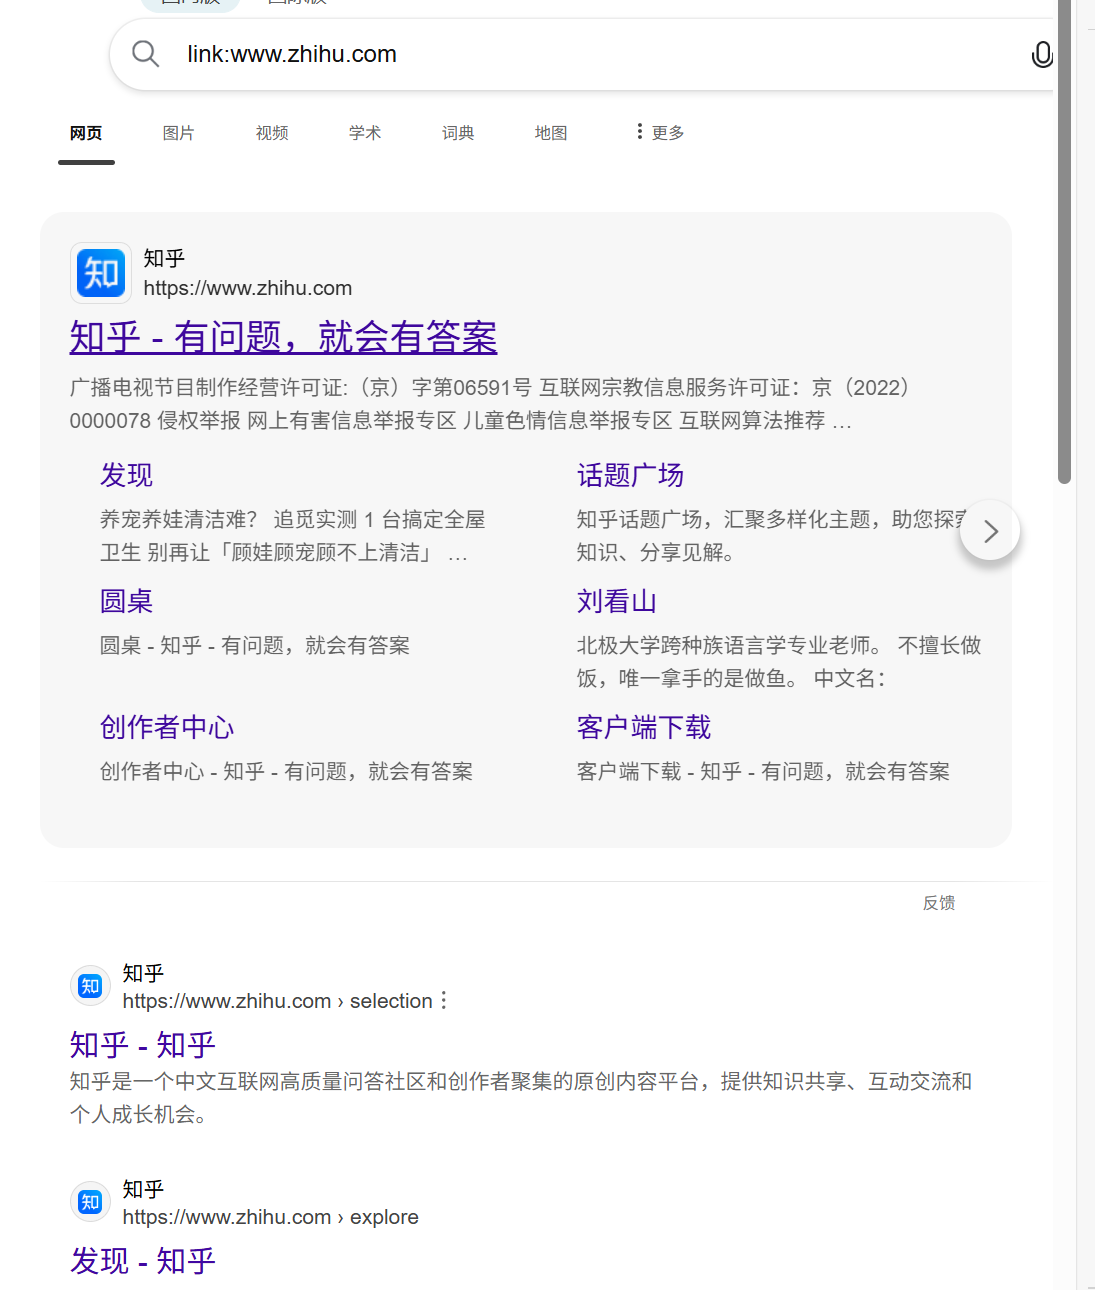The image size is (1095, 1290).
Task: Open the 创作者中心 sitelink
Action: click(167, 727)
